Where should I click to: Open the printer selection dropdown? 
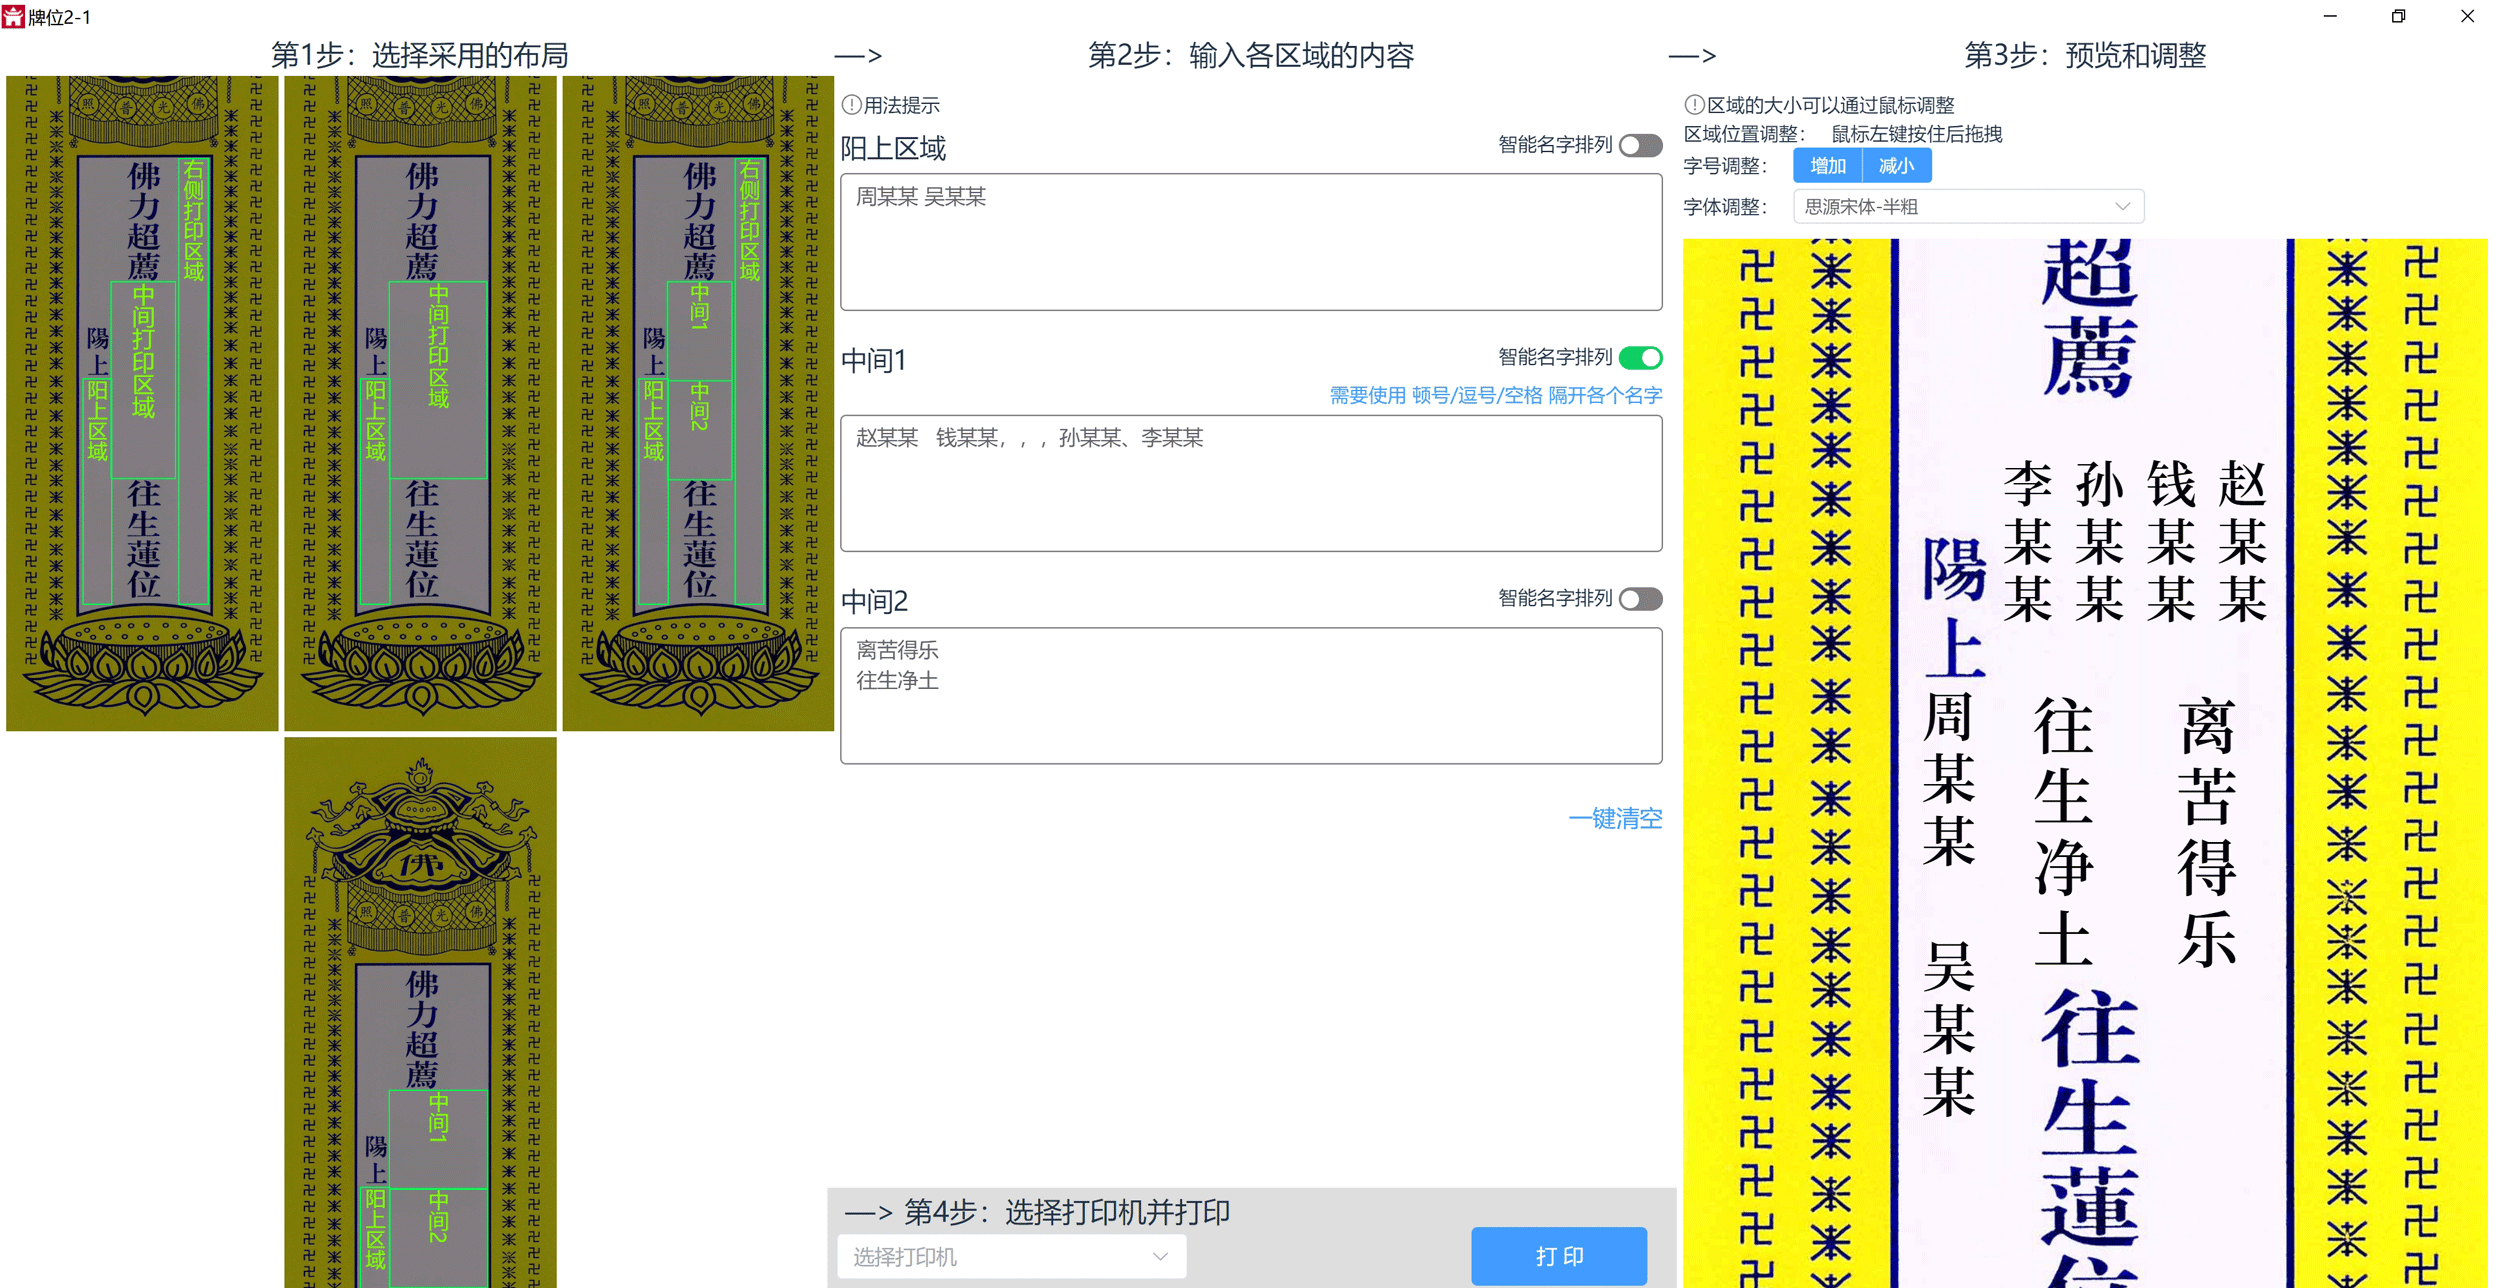click(1011, 1257)
